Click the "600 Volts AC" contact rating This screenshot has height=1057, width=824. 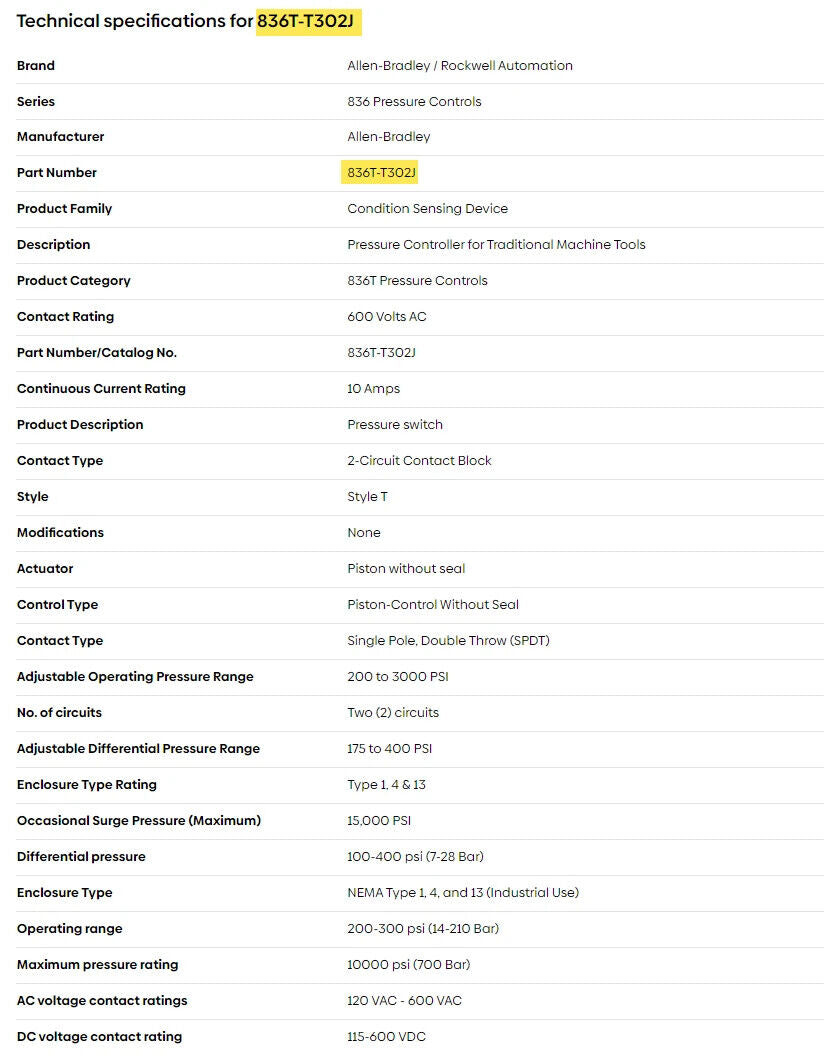387,317
